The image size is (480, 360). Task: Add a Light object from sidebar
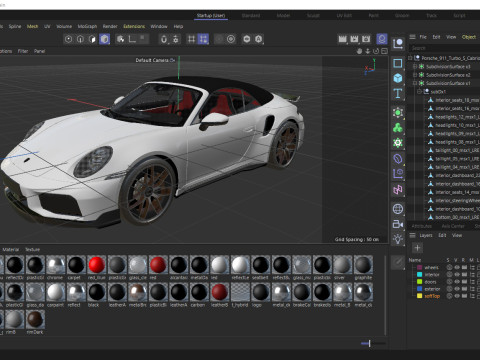click(398, 239)
